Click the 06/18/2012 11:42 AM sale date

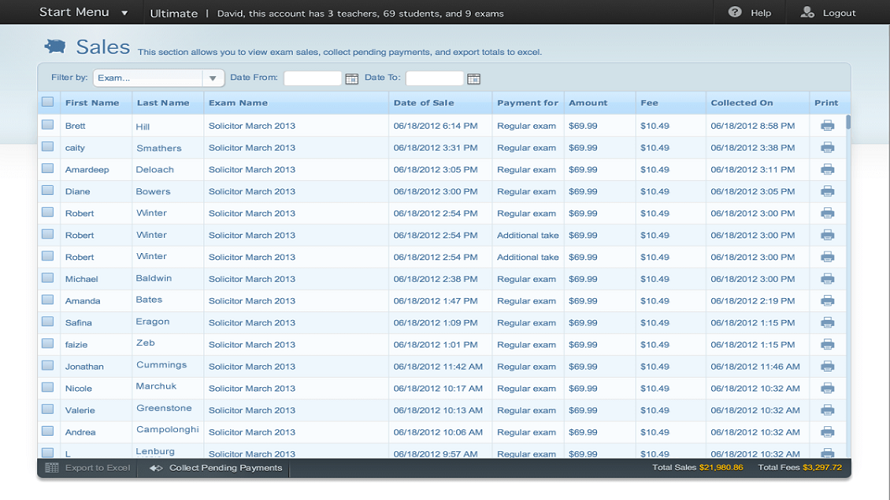438,366
